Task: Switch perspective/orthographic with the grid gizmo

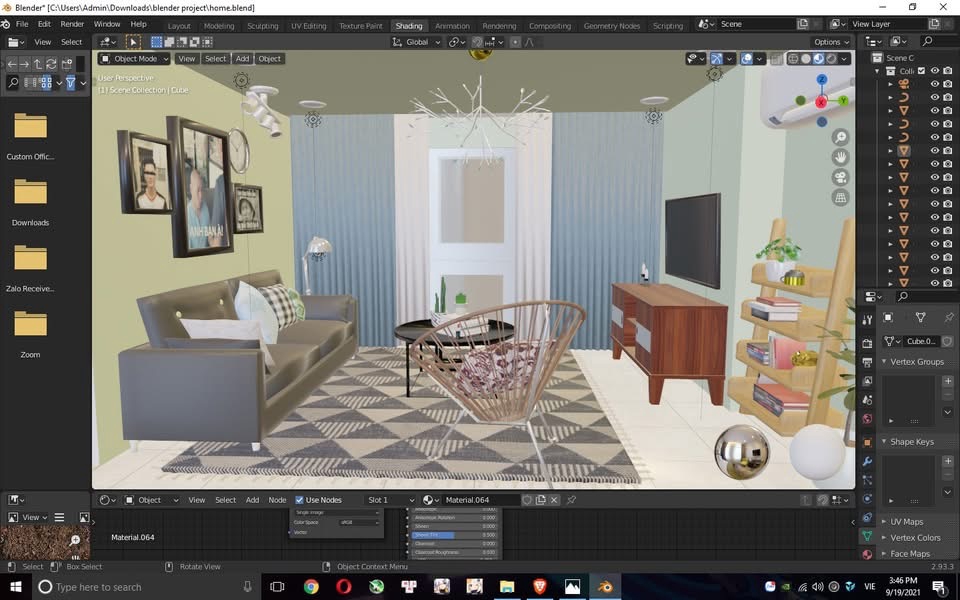Action: 840,198
